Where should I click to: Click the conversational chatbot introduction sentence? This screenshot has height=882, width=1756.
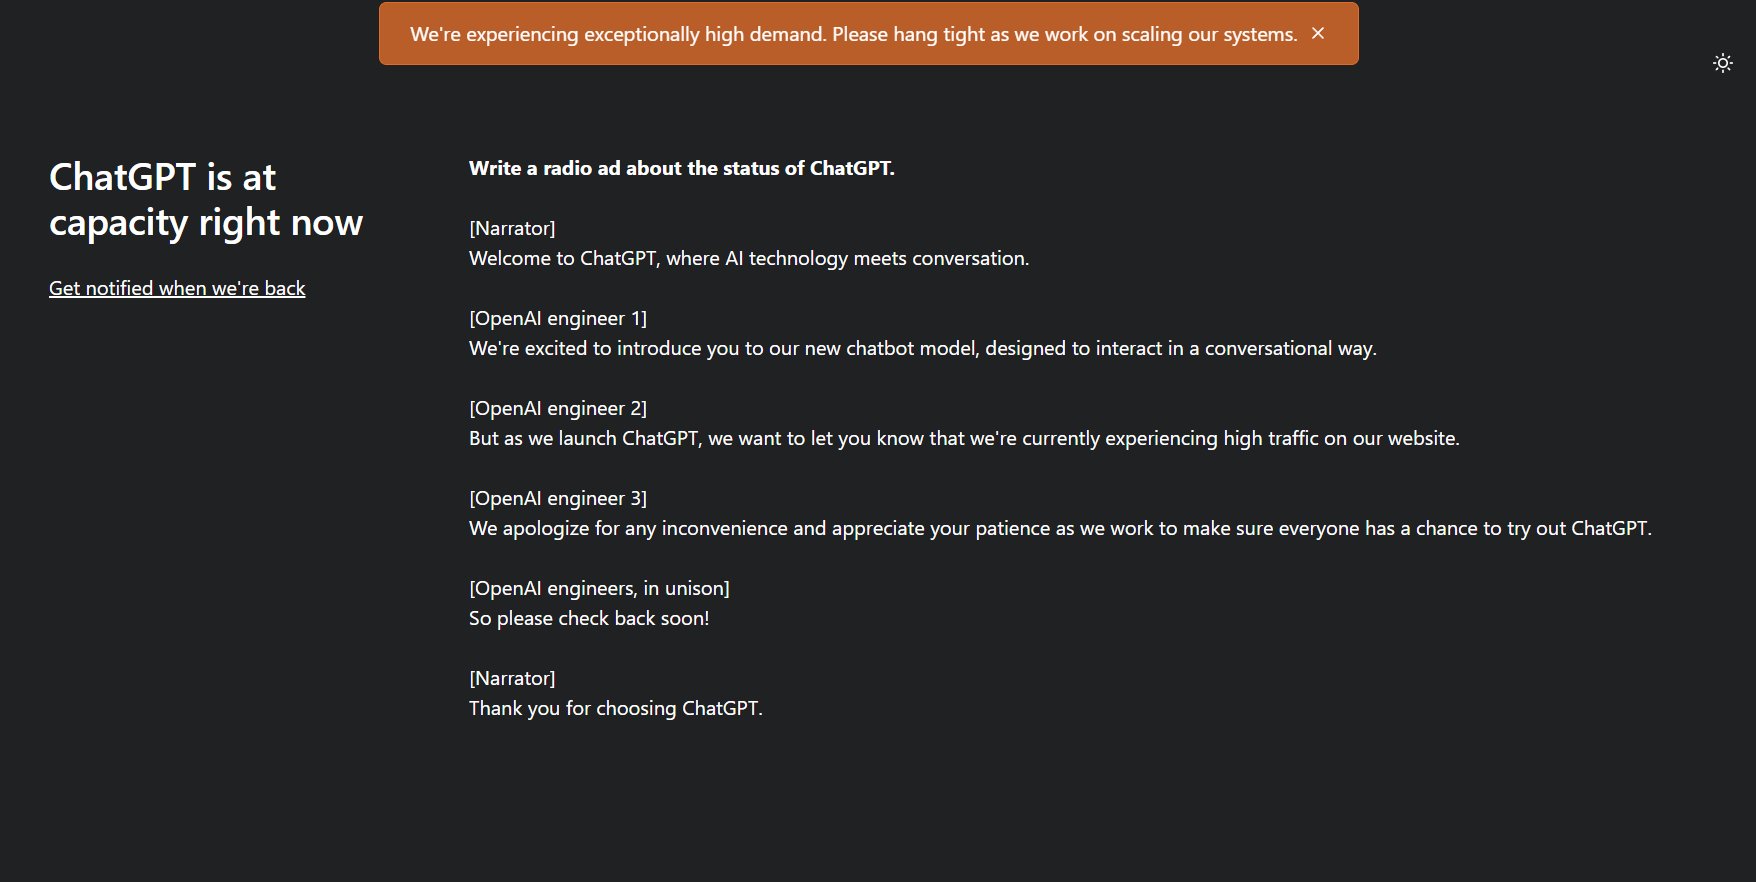click(922, 348)
